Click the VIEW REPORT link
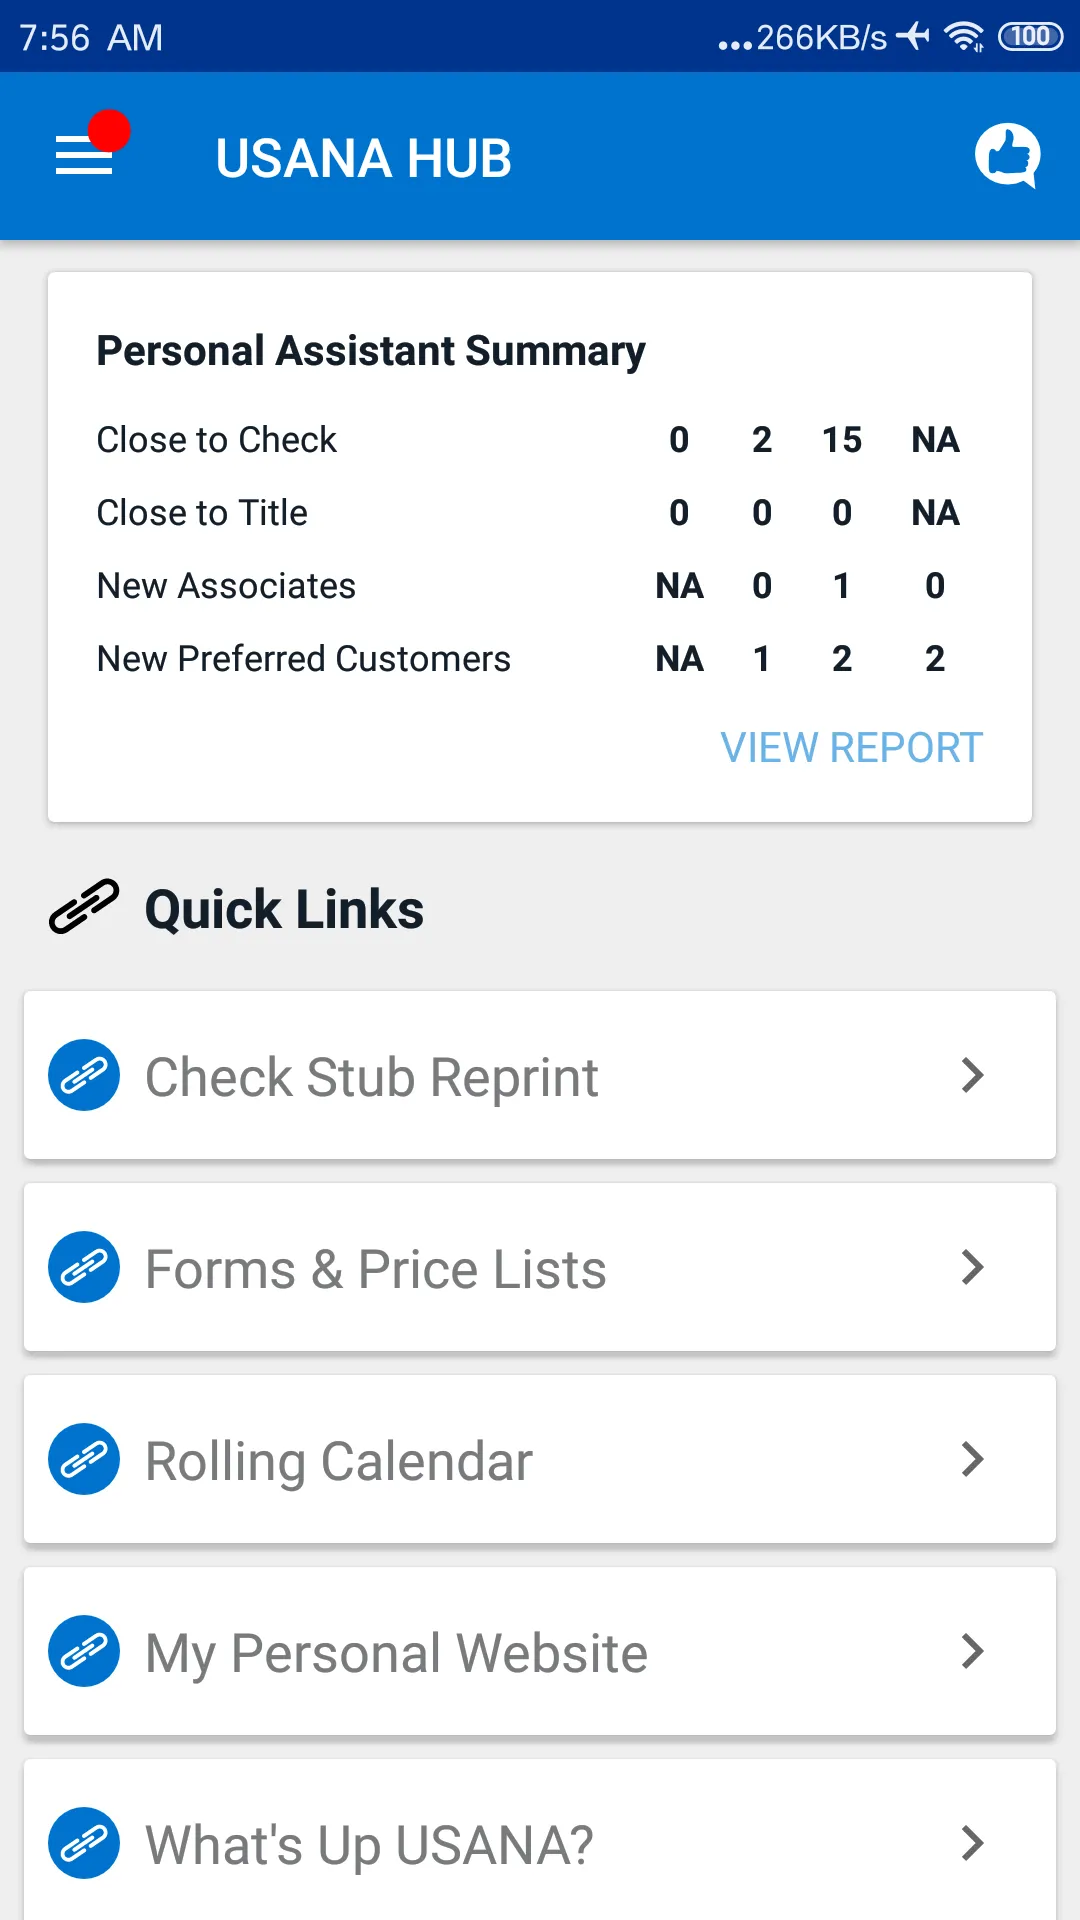The height and width of the screenshot is (1920, 1080). (x=851, y=747)
